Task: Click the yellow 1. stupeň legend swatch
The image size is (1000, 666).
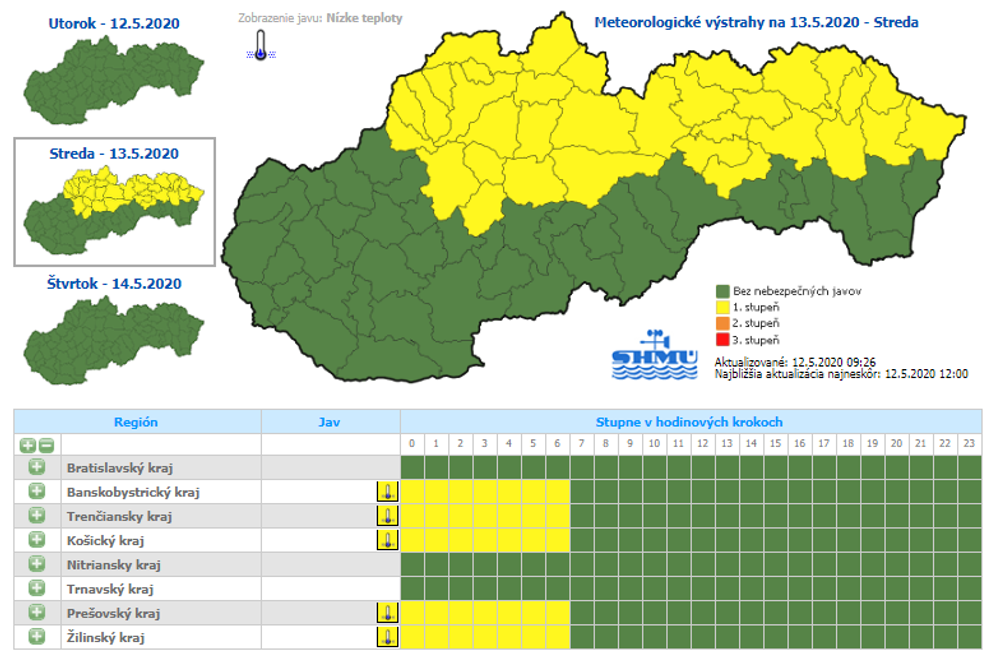Action: [723, 308]
